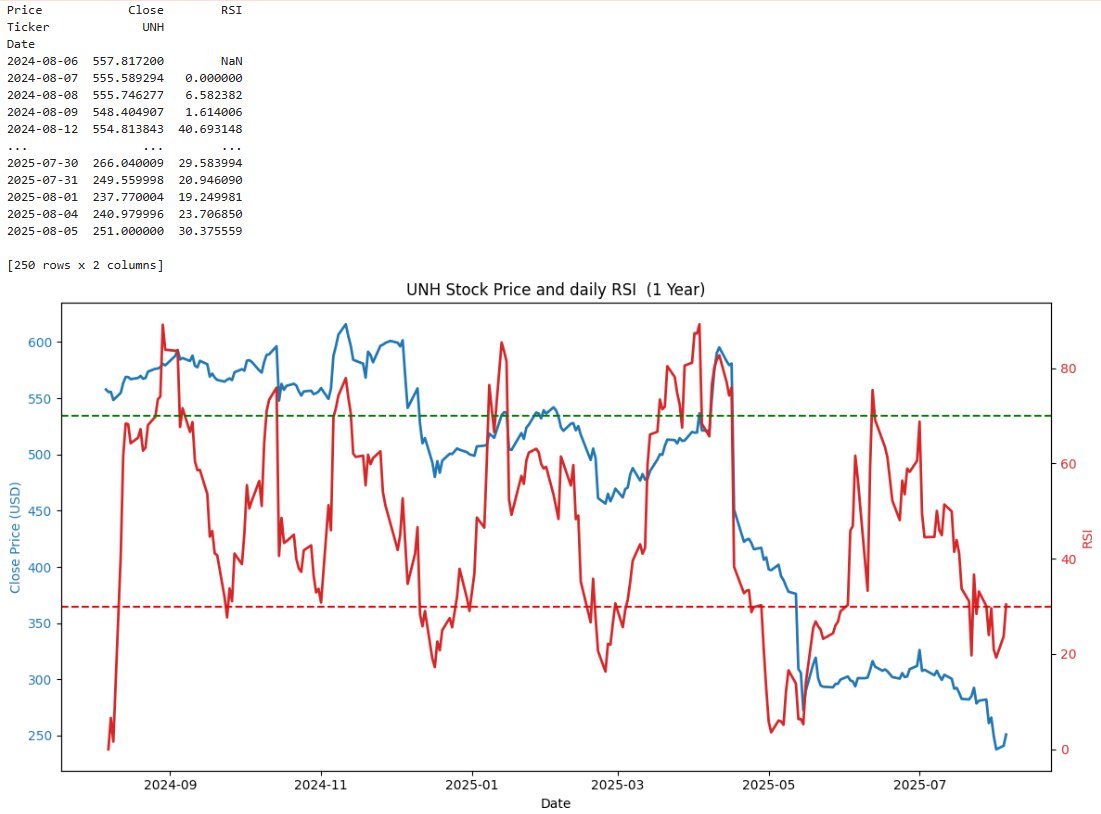Click the right-side 'RSI' axis label on the chart

click(x=1087, y=539)
